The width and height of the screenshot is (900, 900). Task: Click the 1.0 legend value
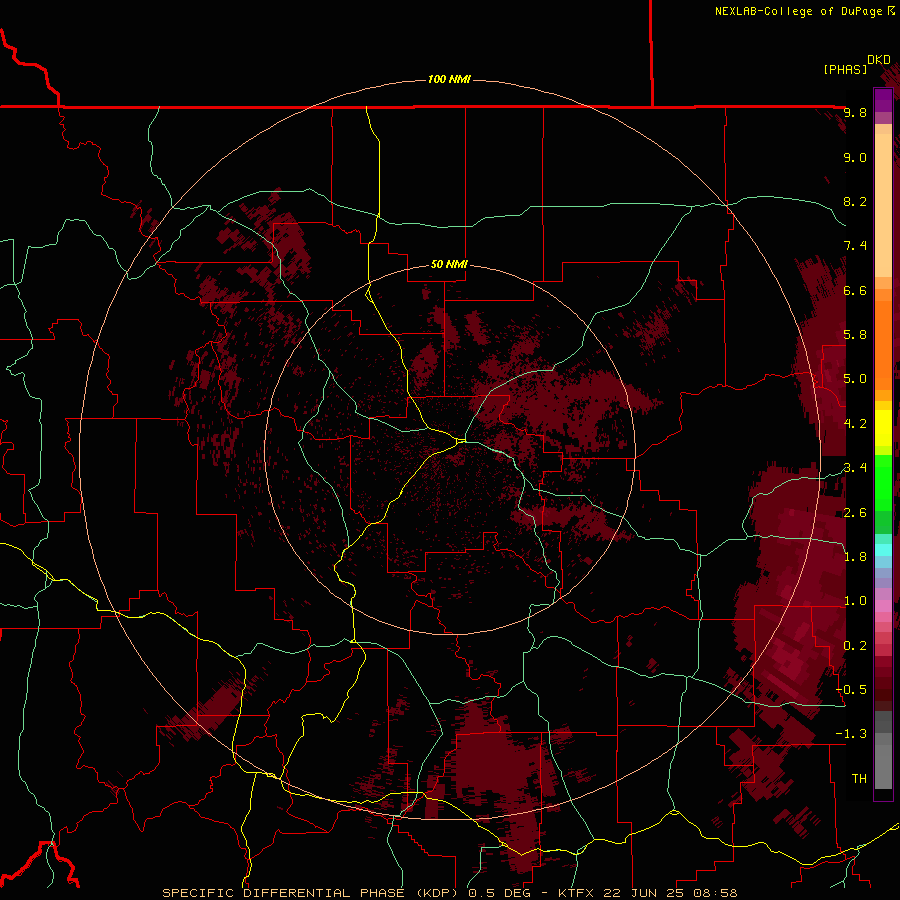tap(855, 601)
